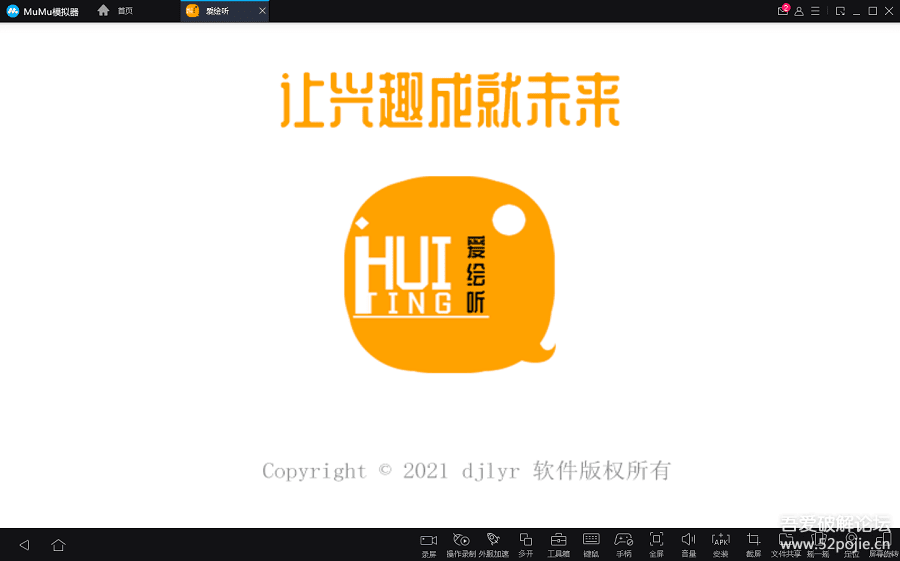Click the MuMu模拟器 logo
The width and height of the screenshot is (900, 561).
pyautogui.click(x=42, y=11)
